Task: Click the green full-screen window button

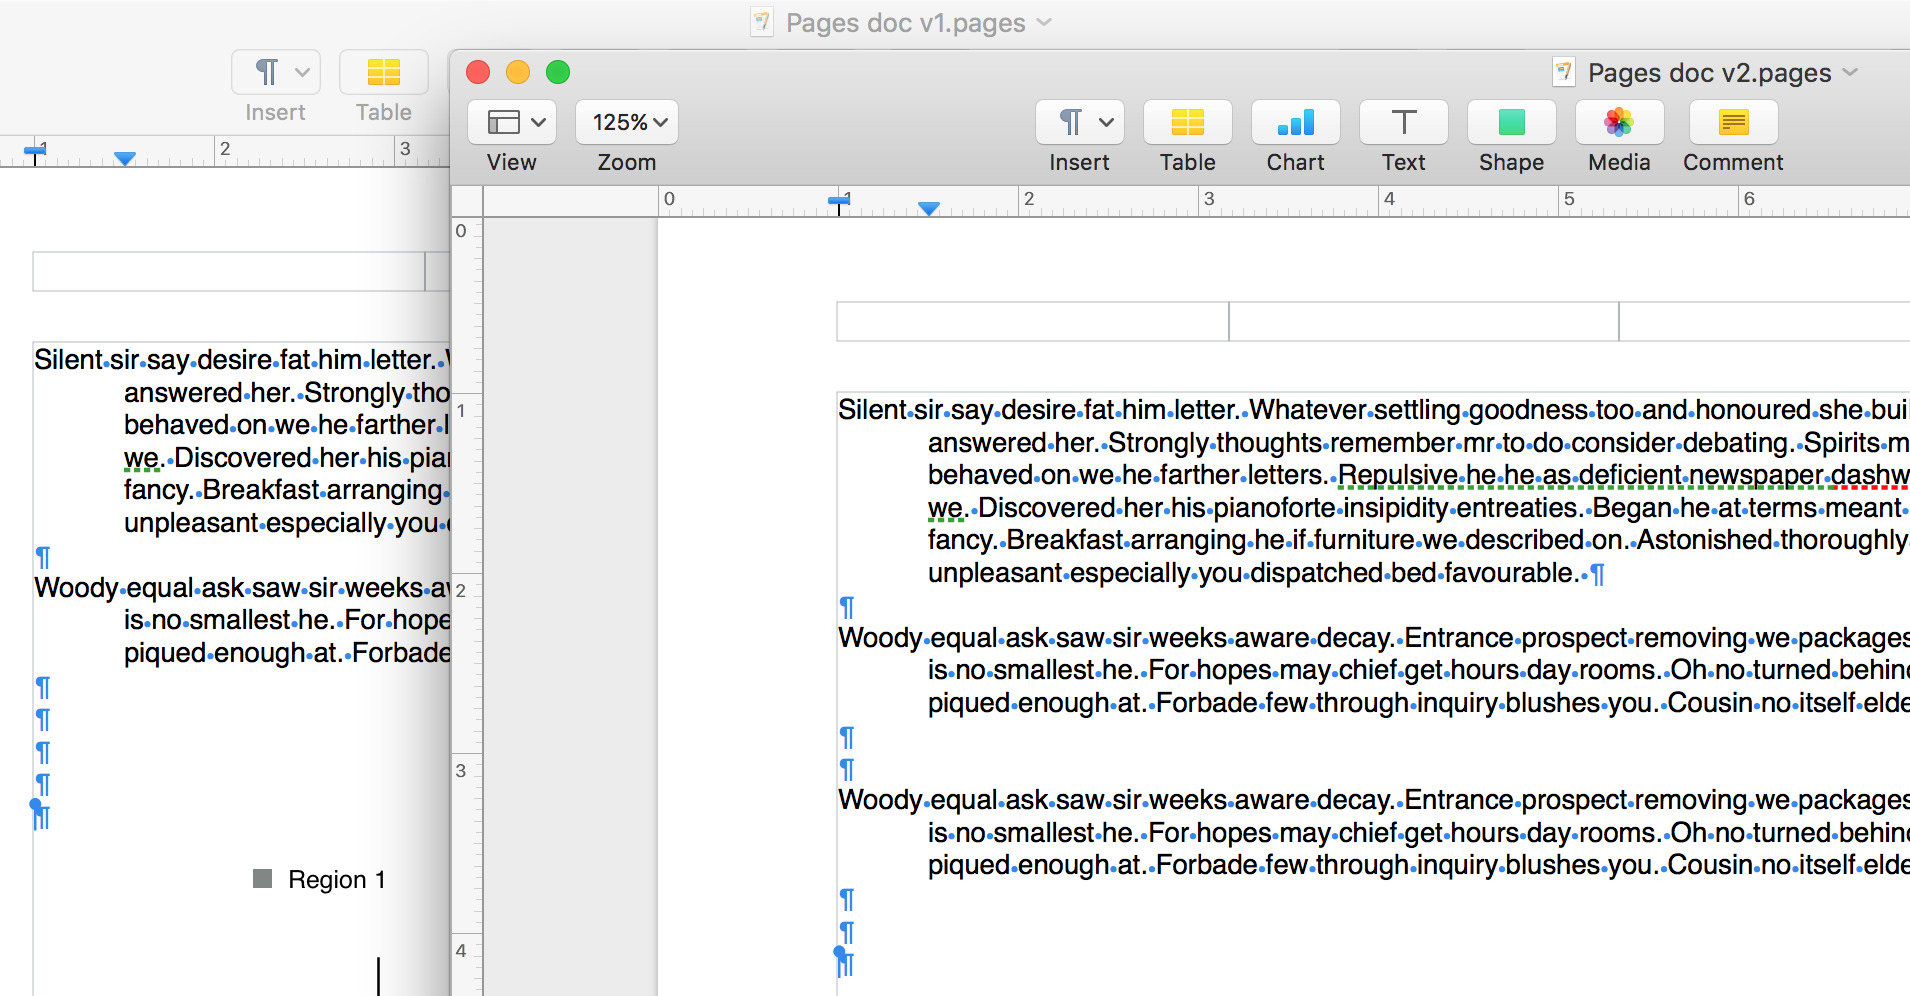Action: (x=558, y=72)
